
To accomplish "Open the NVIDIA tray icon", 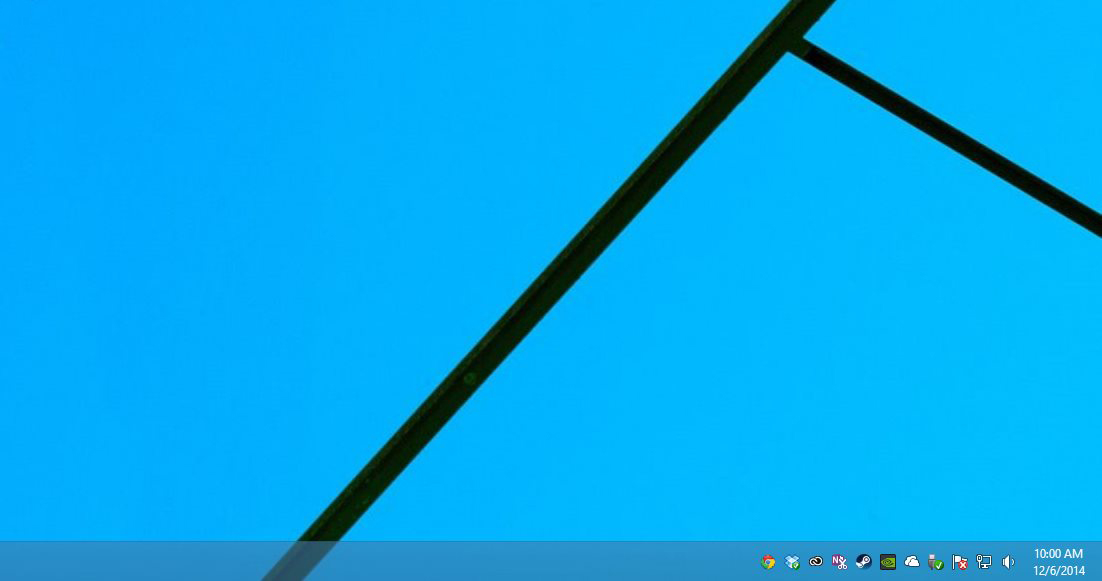I will click(888, 561).
